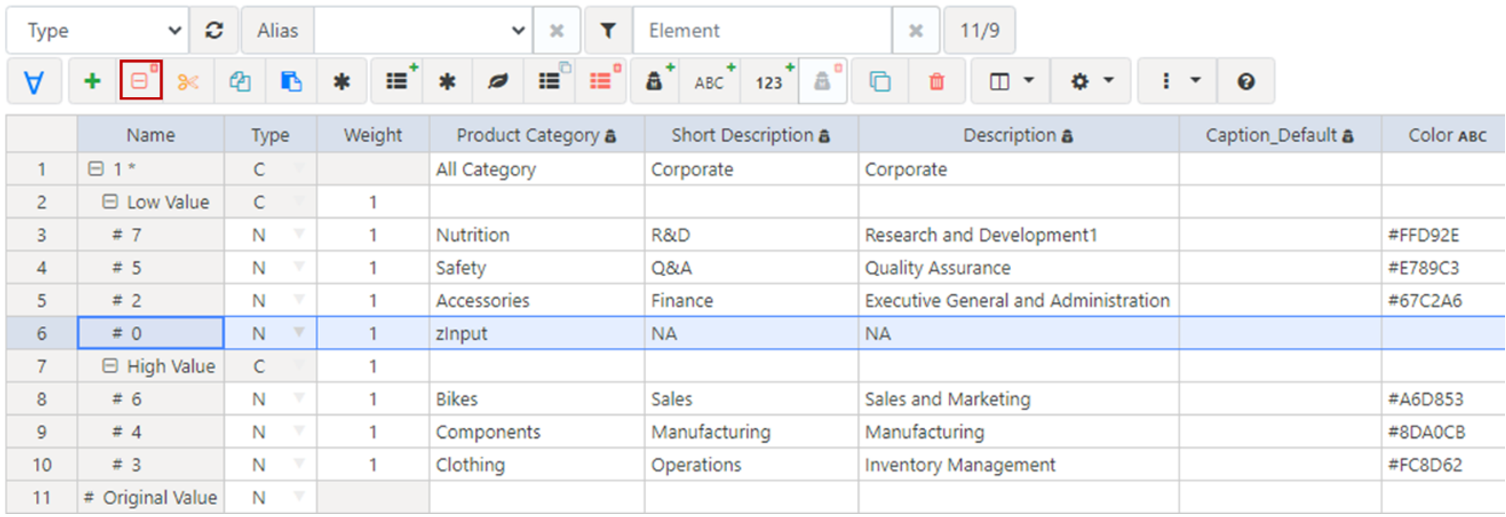Screen dimensions: 1506x517
Task: Open the column layout dropdown
Action: [1011, 82]
